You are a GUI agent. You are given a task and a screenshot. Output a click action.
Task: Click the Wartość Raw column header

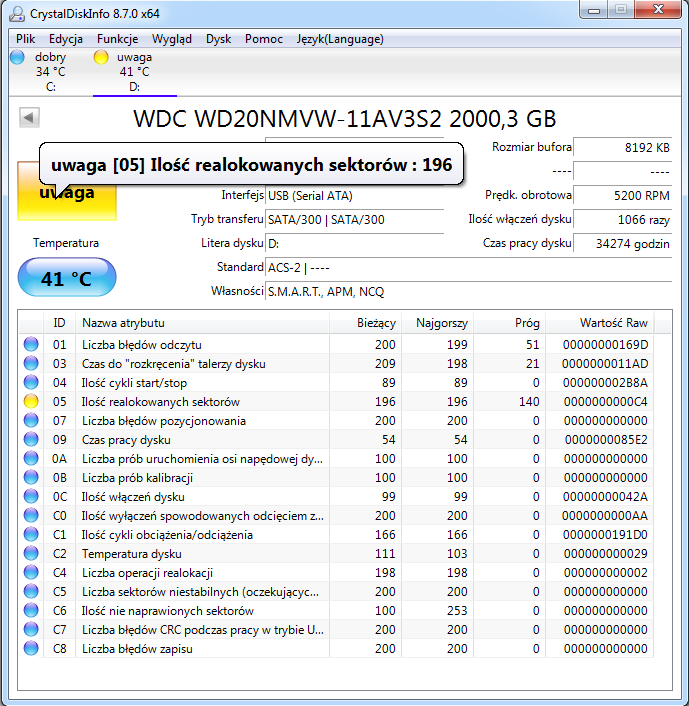click(599, 322)
